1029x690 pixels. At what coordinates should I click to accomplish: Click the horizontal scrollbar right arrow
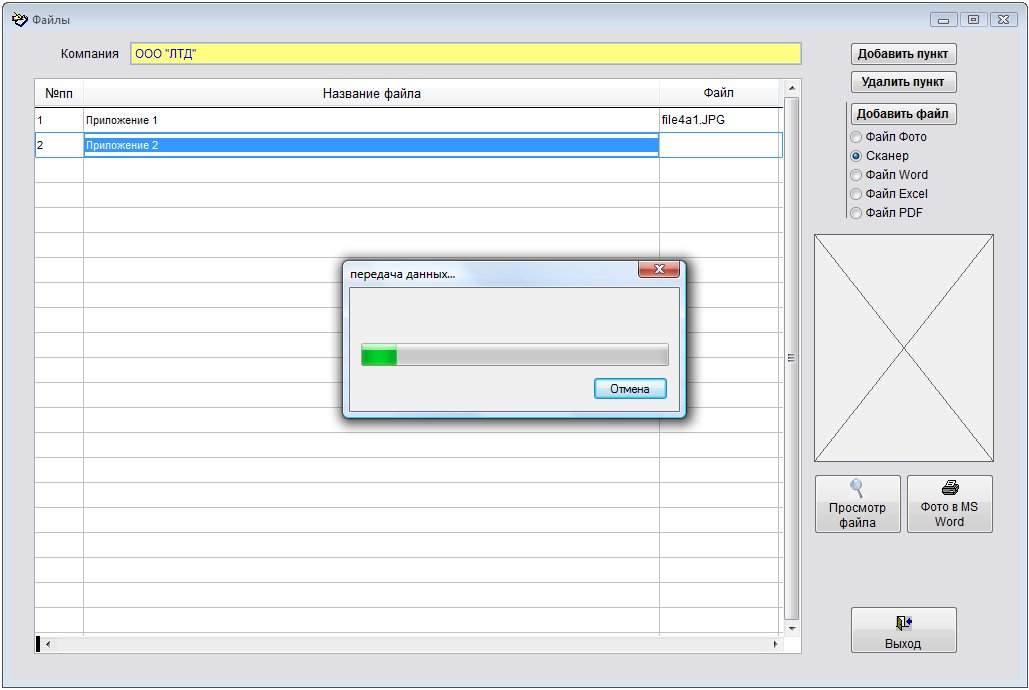pos(776,644)
